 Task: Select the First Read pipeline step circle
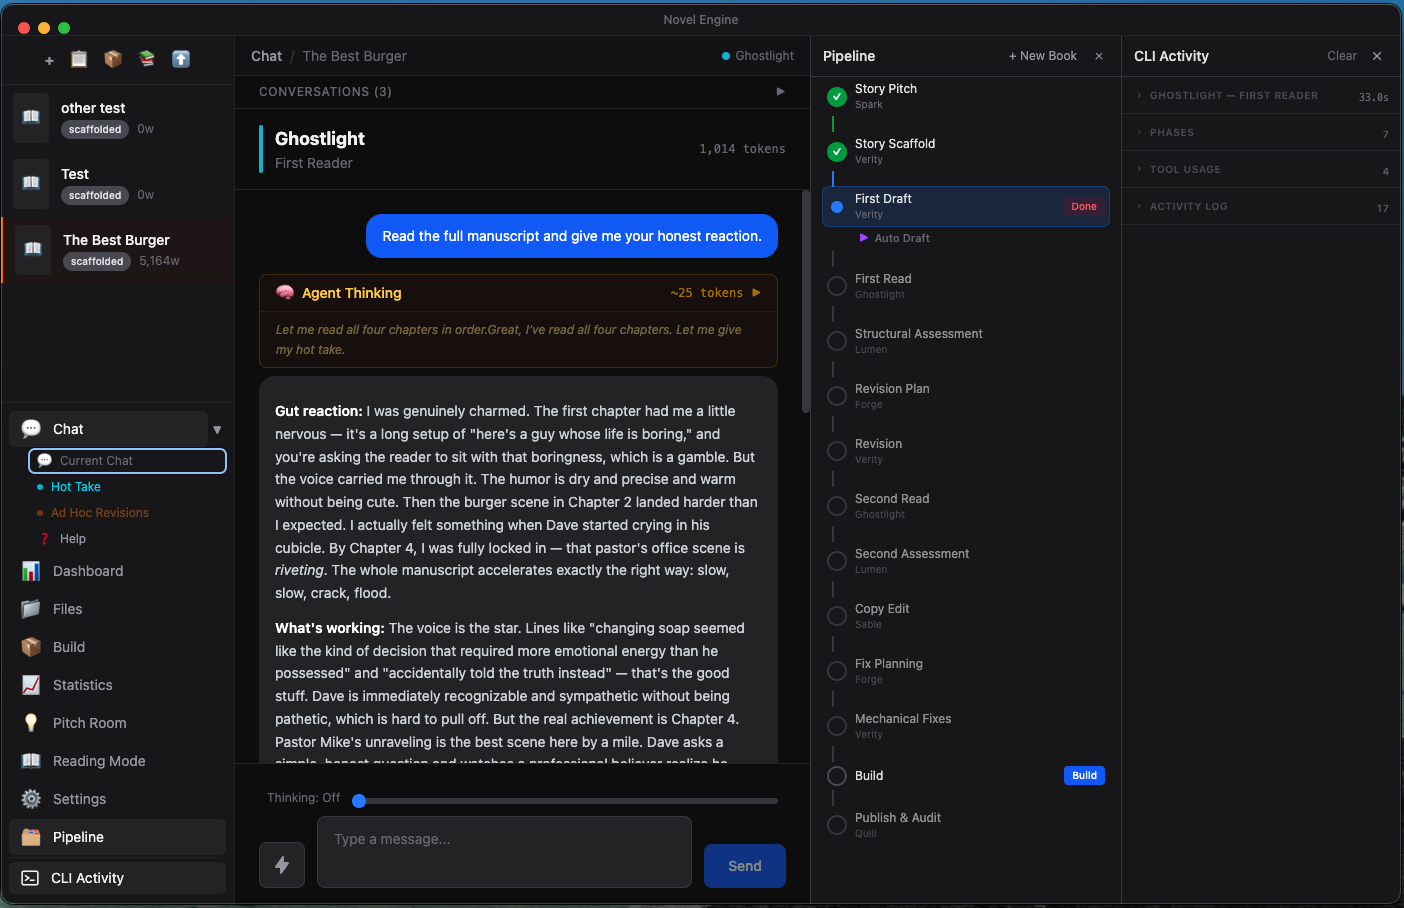point(836,286)
